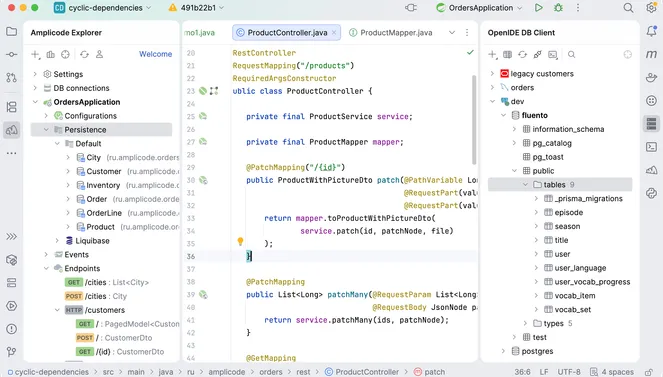
Task: Debug OrdersApplication with the bug icon
Action: 559,8
